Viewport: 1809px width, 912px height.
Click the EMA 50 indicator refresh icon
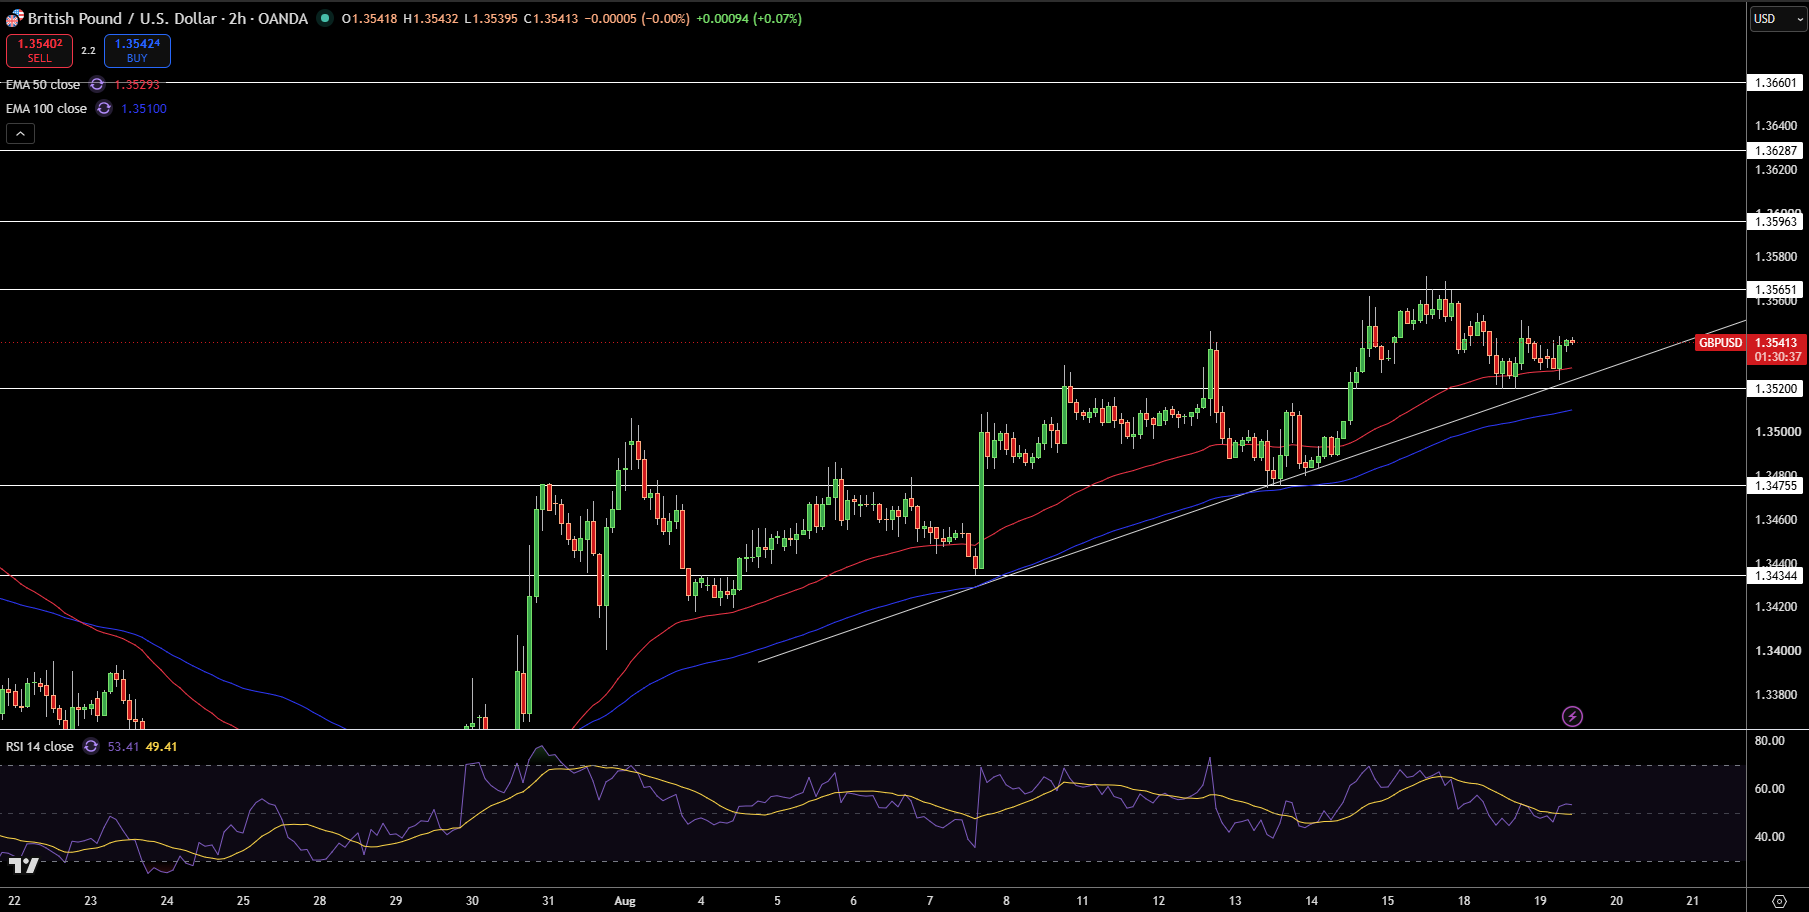pos(97,85)
